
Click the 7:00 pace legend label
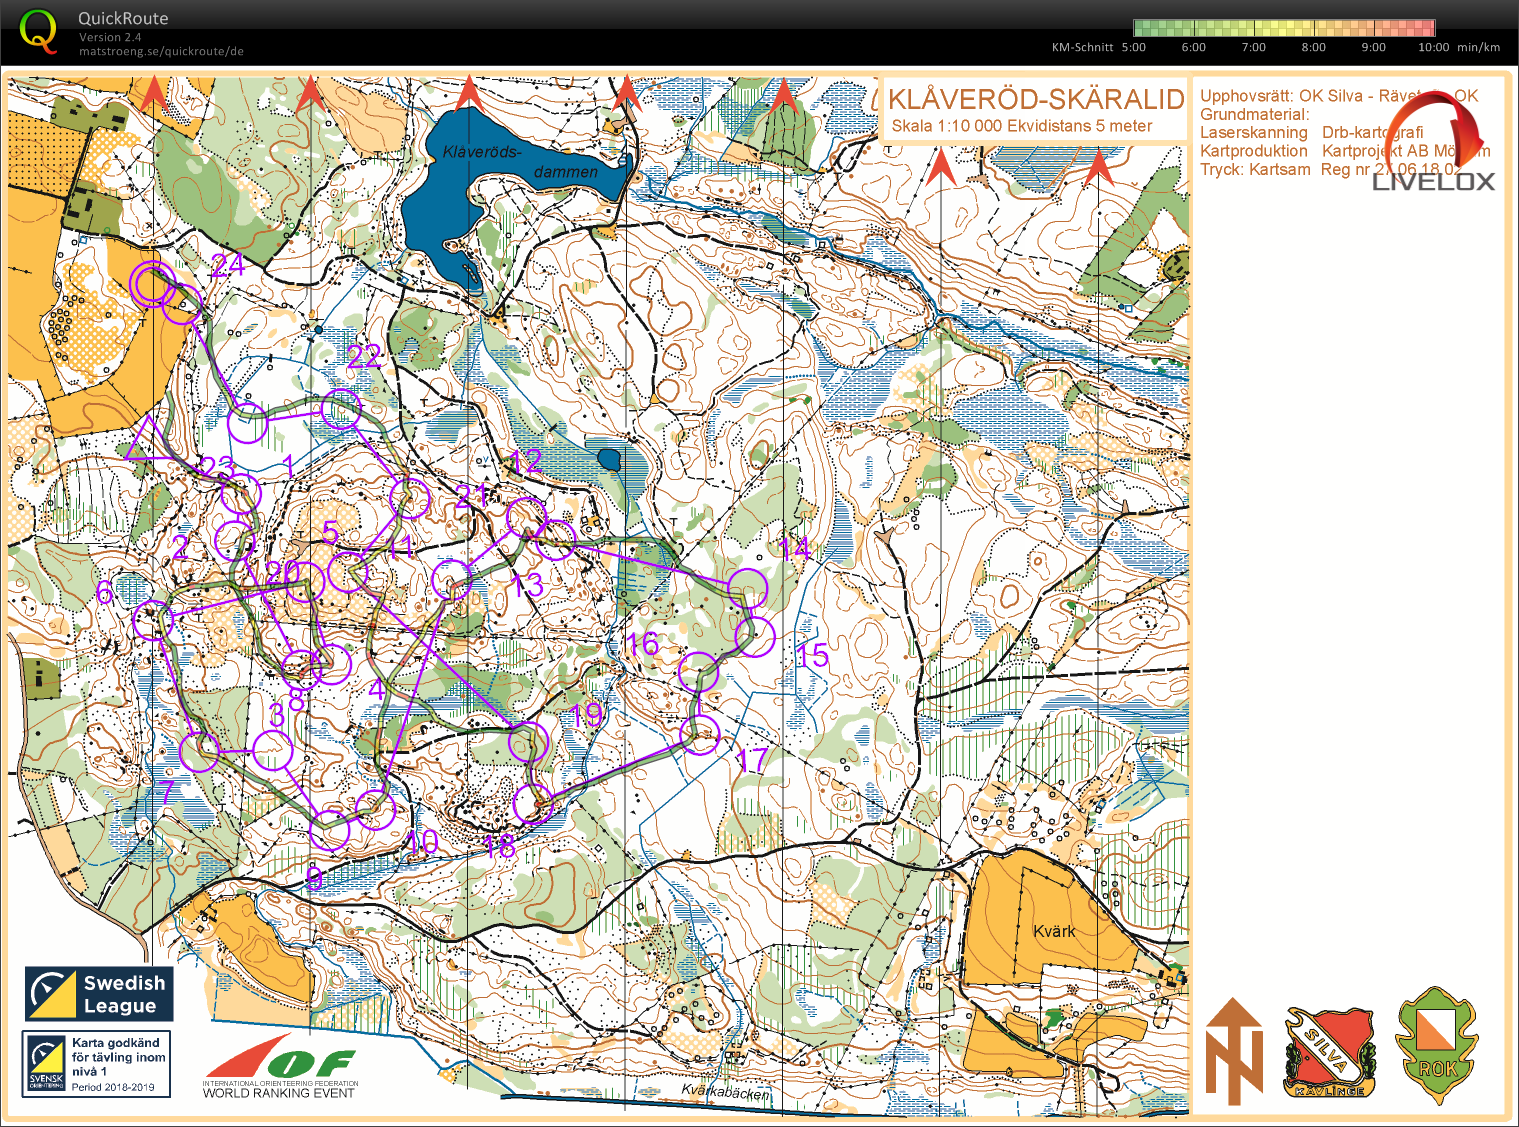click(x=1253, y=47)
